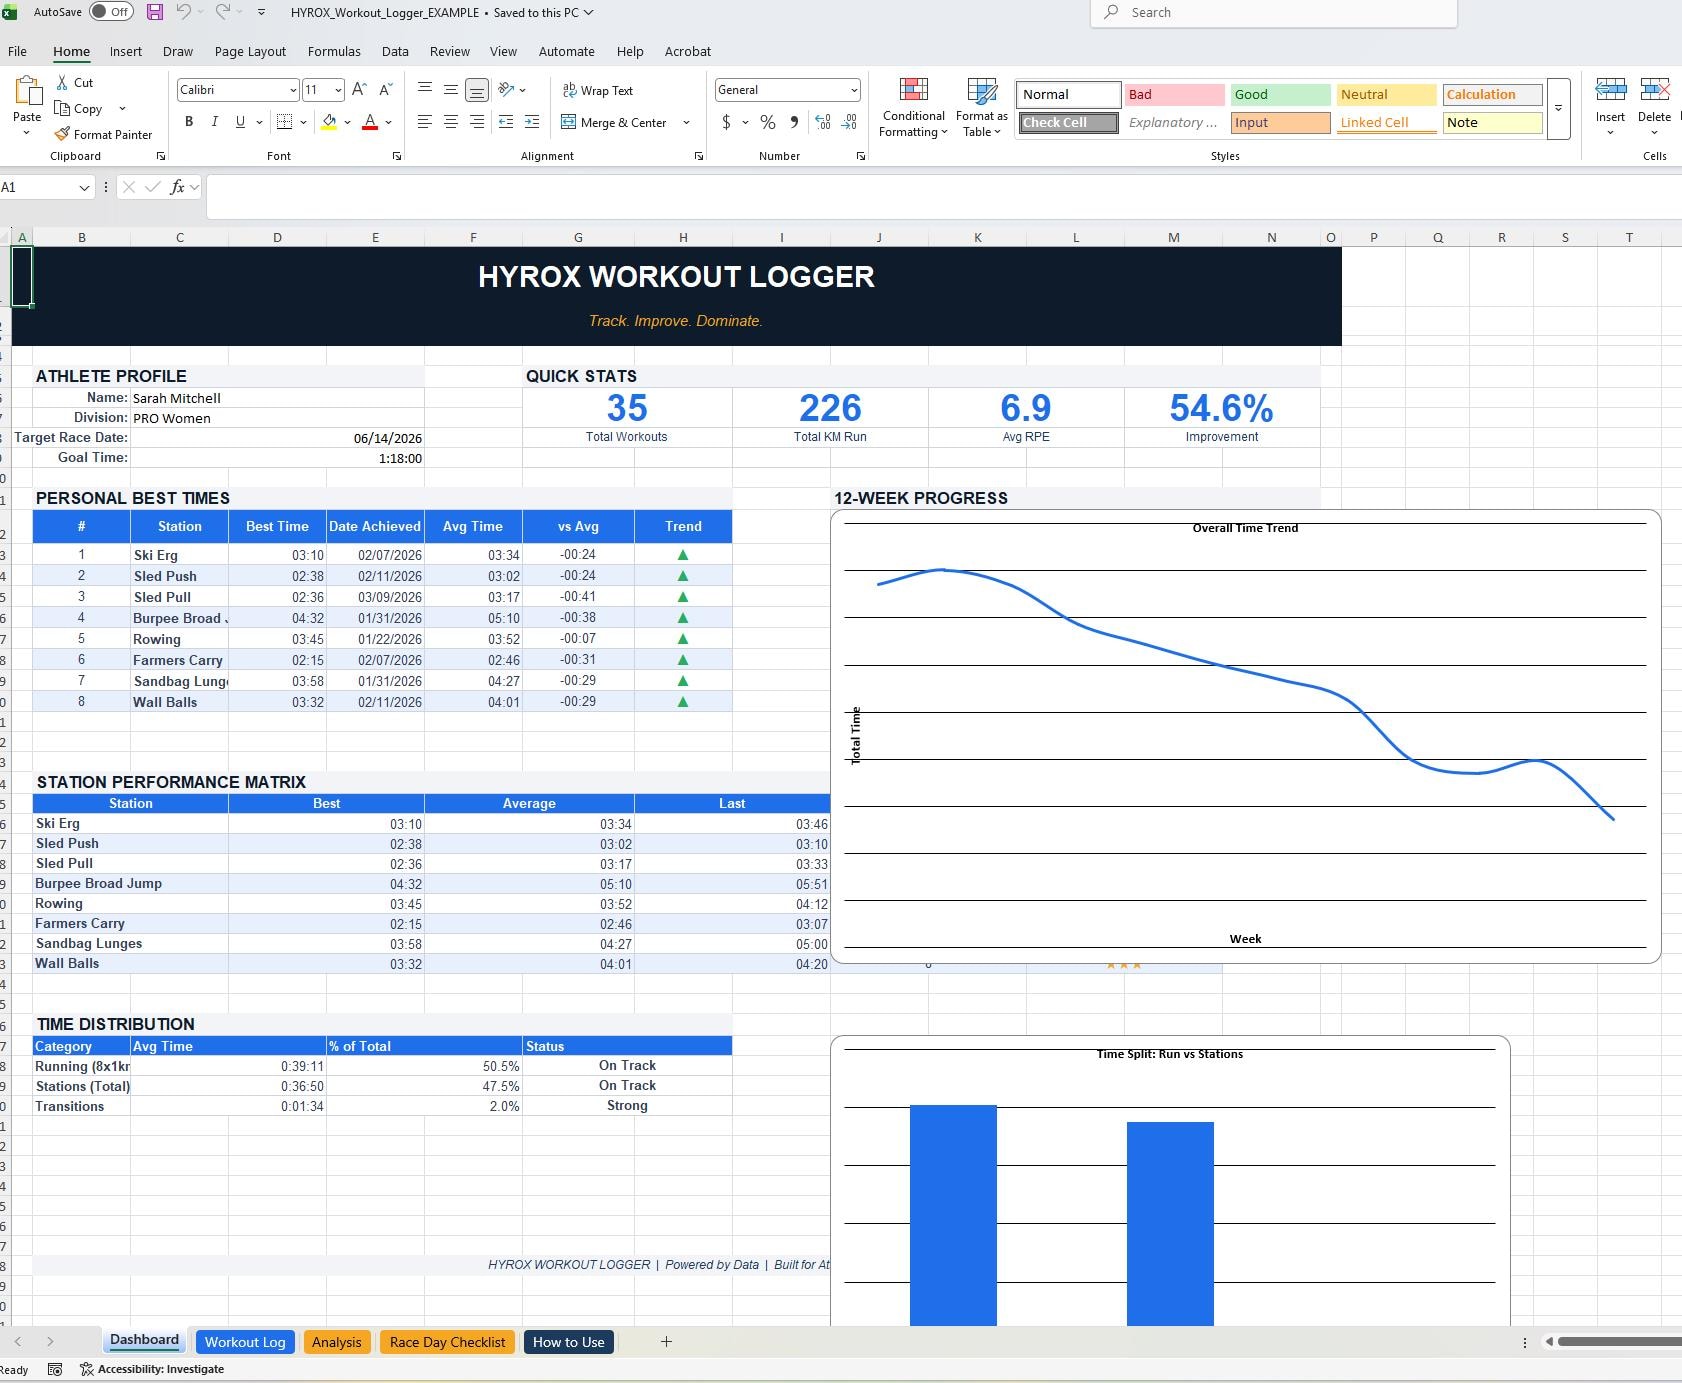This screenshot has height=1383, width=1682.
Task: Toggle Italic formatting
Action: tap(214, 122)
